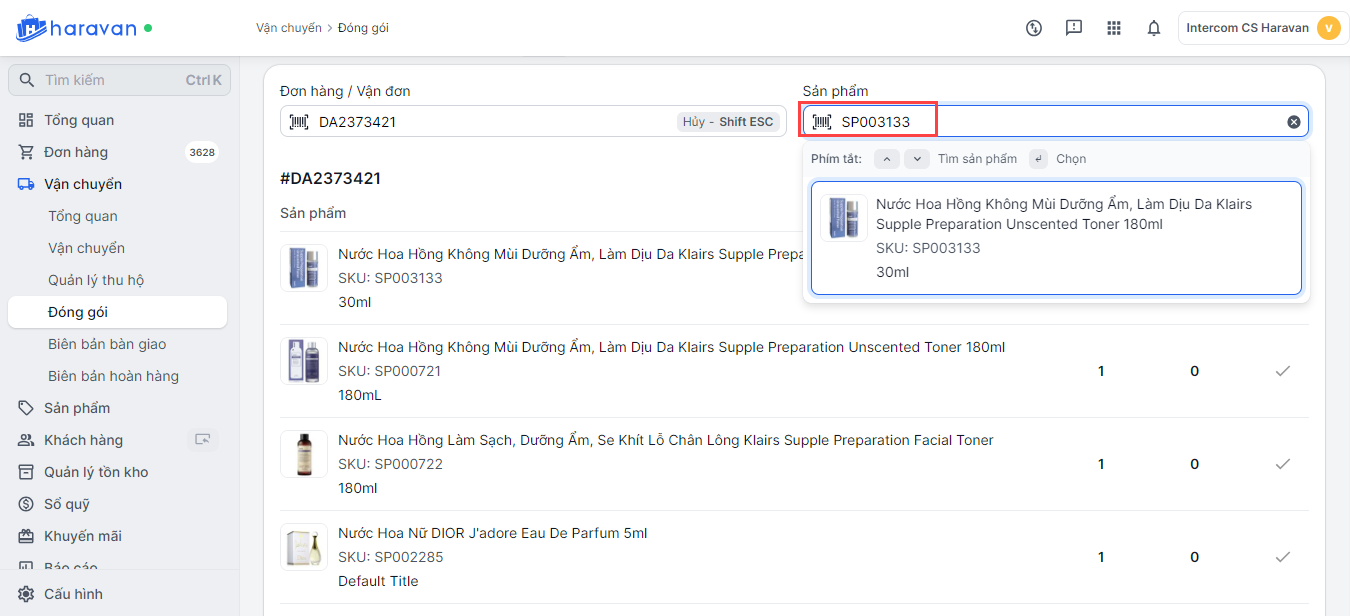Screen dimensions: 1350x616
Task: Open Khách hàng menu
Action: click(83, 440)
